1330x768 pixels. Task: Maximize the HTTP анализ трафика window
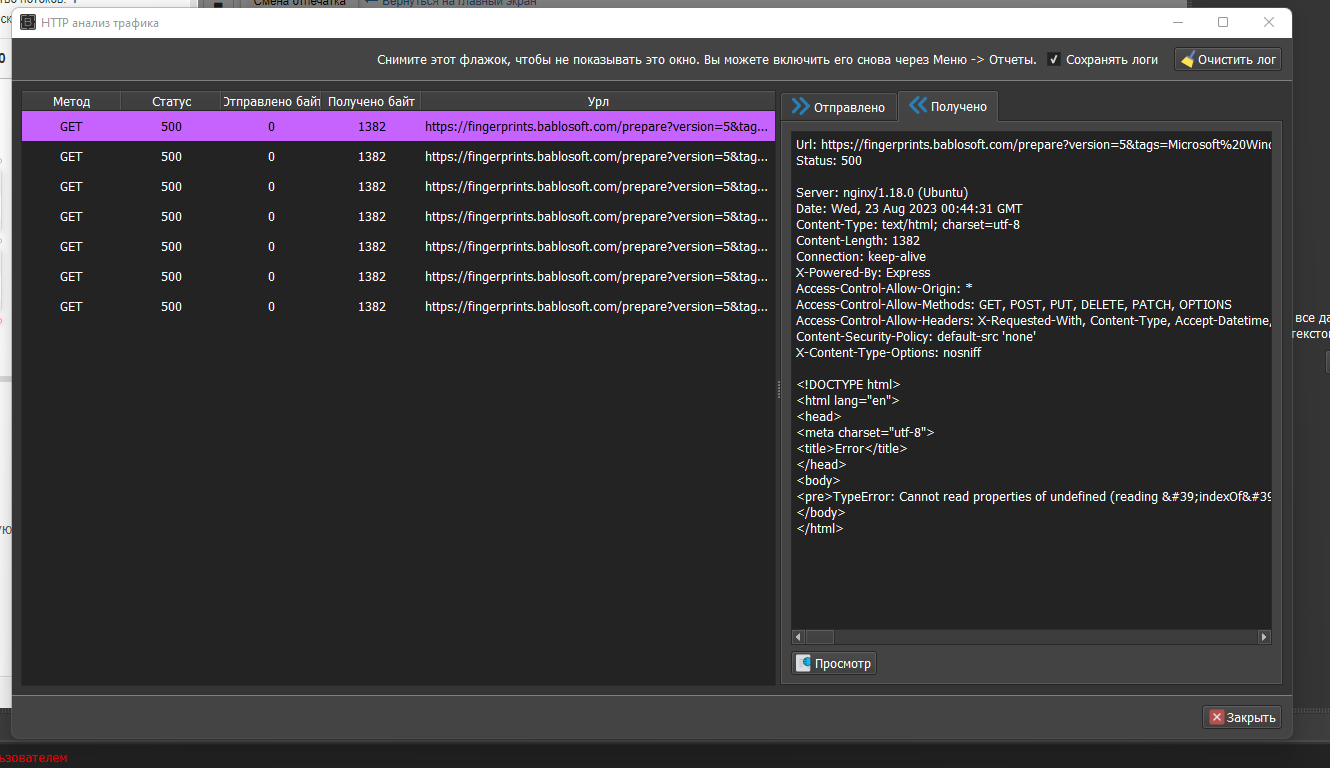click(x=1222, y=22)
